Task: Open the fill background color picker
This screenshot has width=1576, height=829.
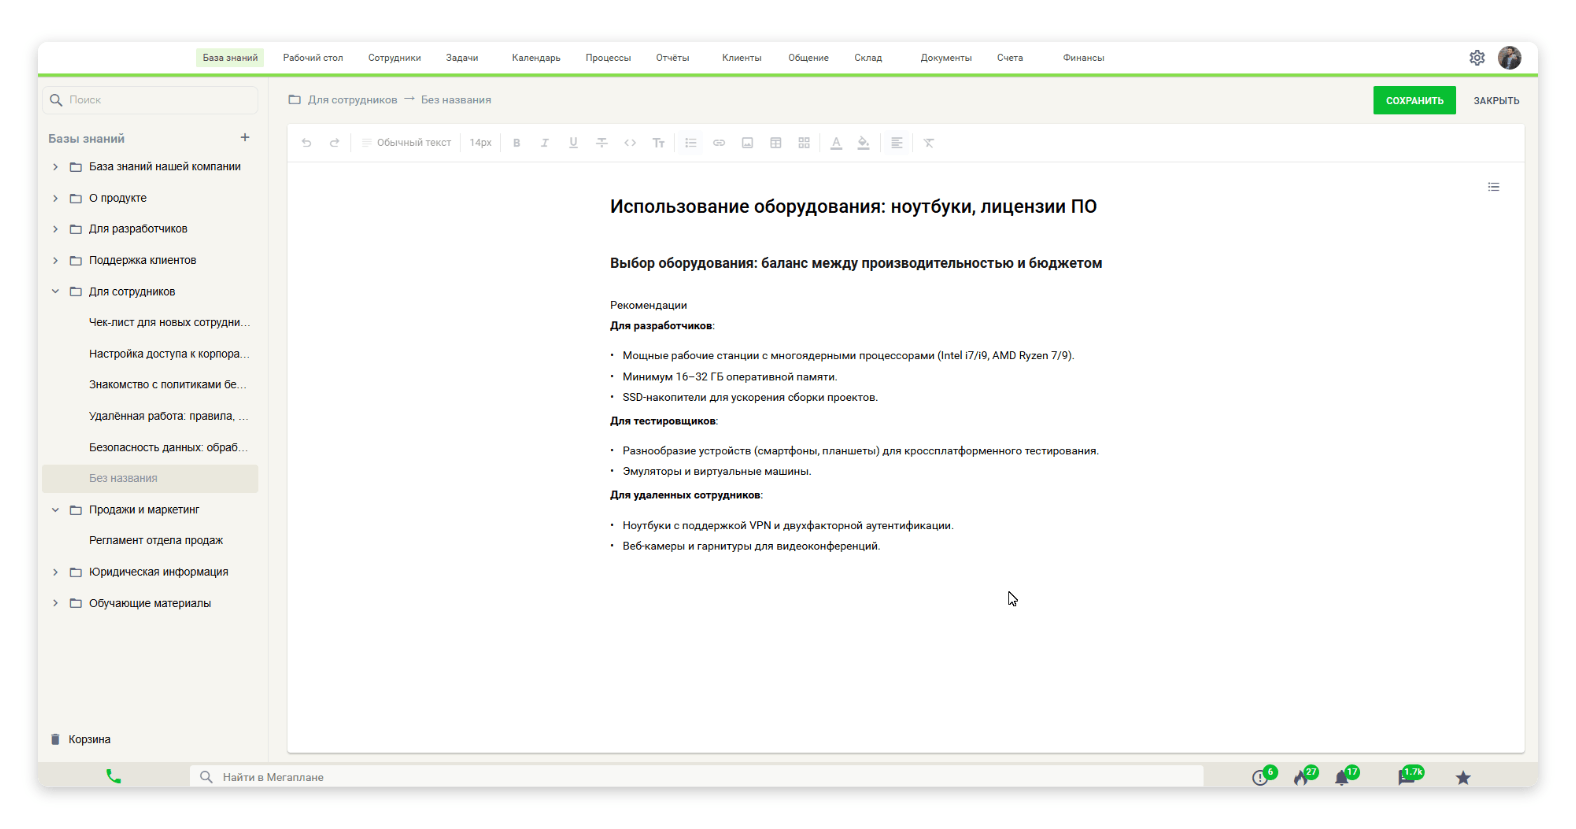Action: (x=864, y=143)
